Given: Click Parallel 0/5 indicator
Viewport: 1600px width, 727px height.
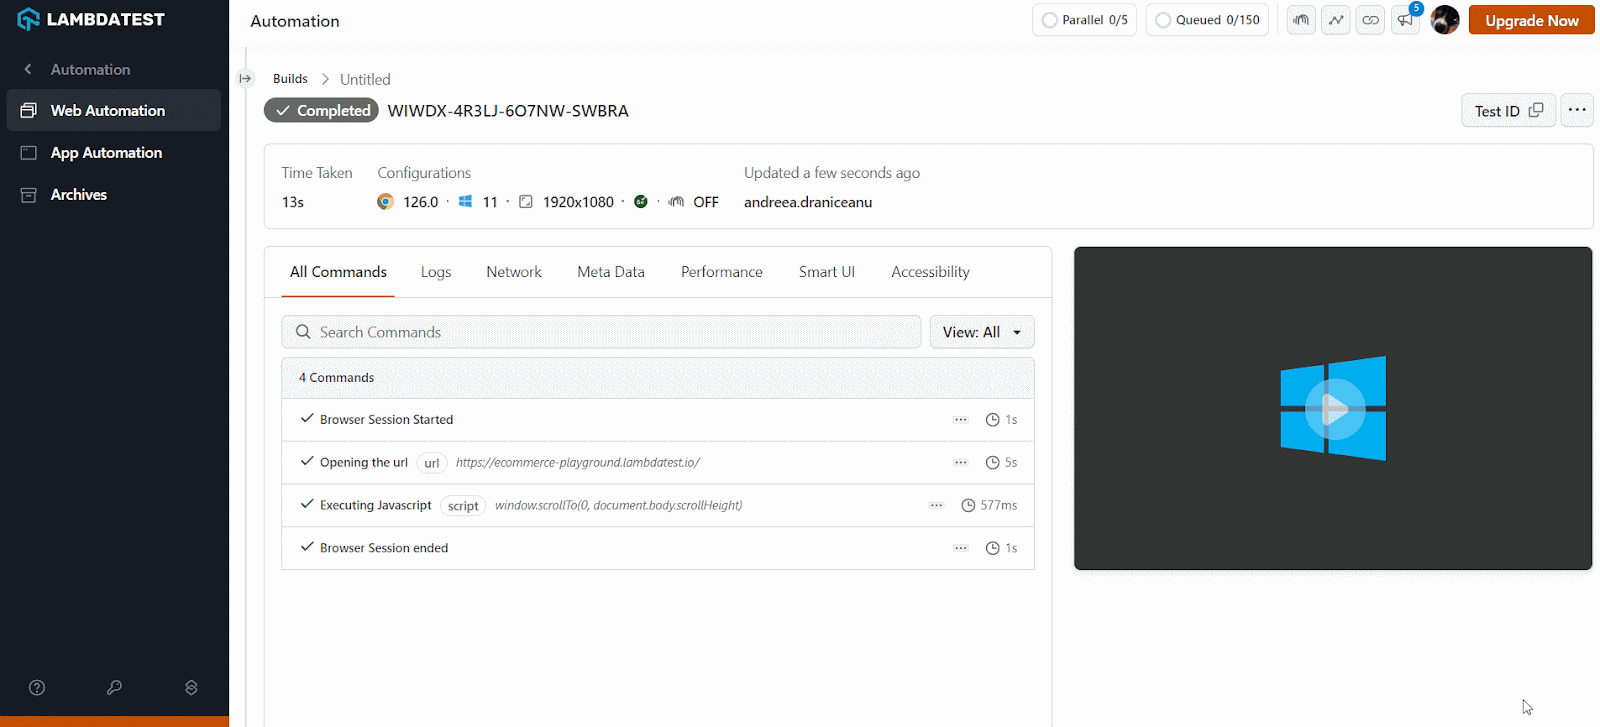Looking at the screenshot, I should [x=1084, y=20].
